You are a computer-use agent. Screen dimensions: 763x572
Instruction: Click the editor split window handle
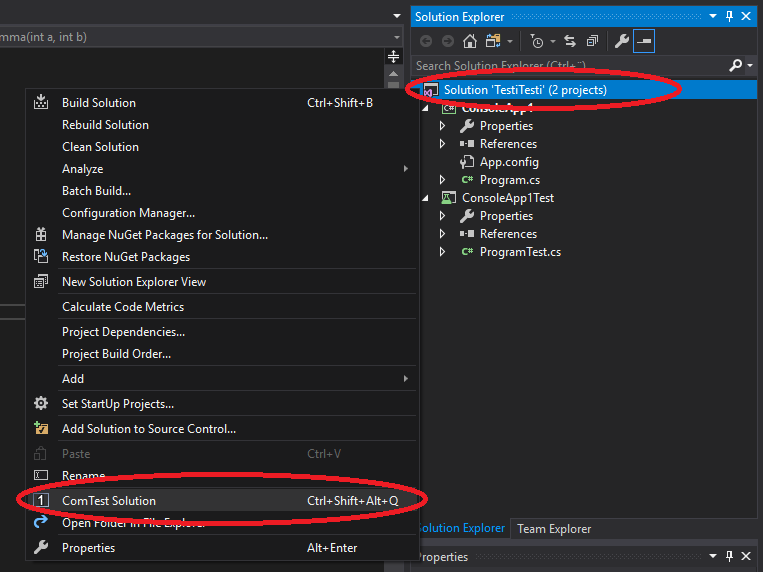[x=394, y=56]
